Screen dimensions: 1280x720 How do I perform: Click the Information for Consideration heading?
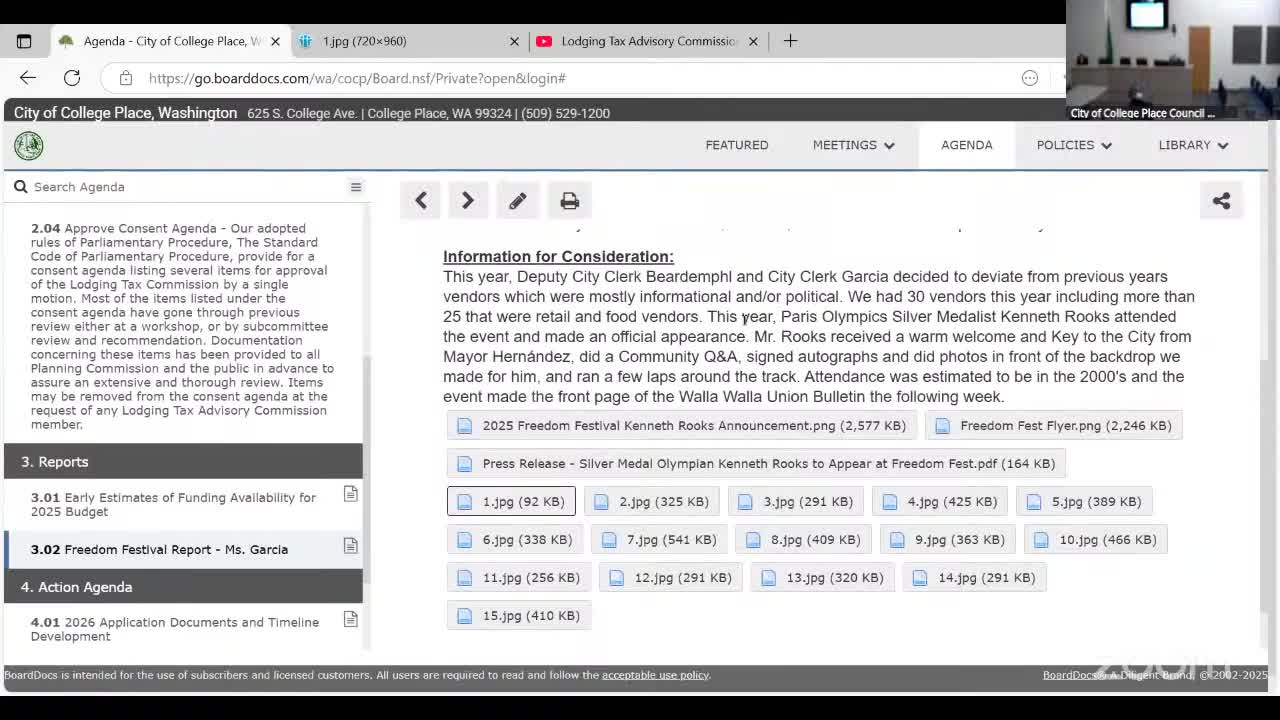[x=558, y=257]
